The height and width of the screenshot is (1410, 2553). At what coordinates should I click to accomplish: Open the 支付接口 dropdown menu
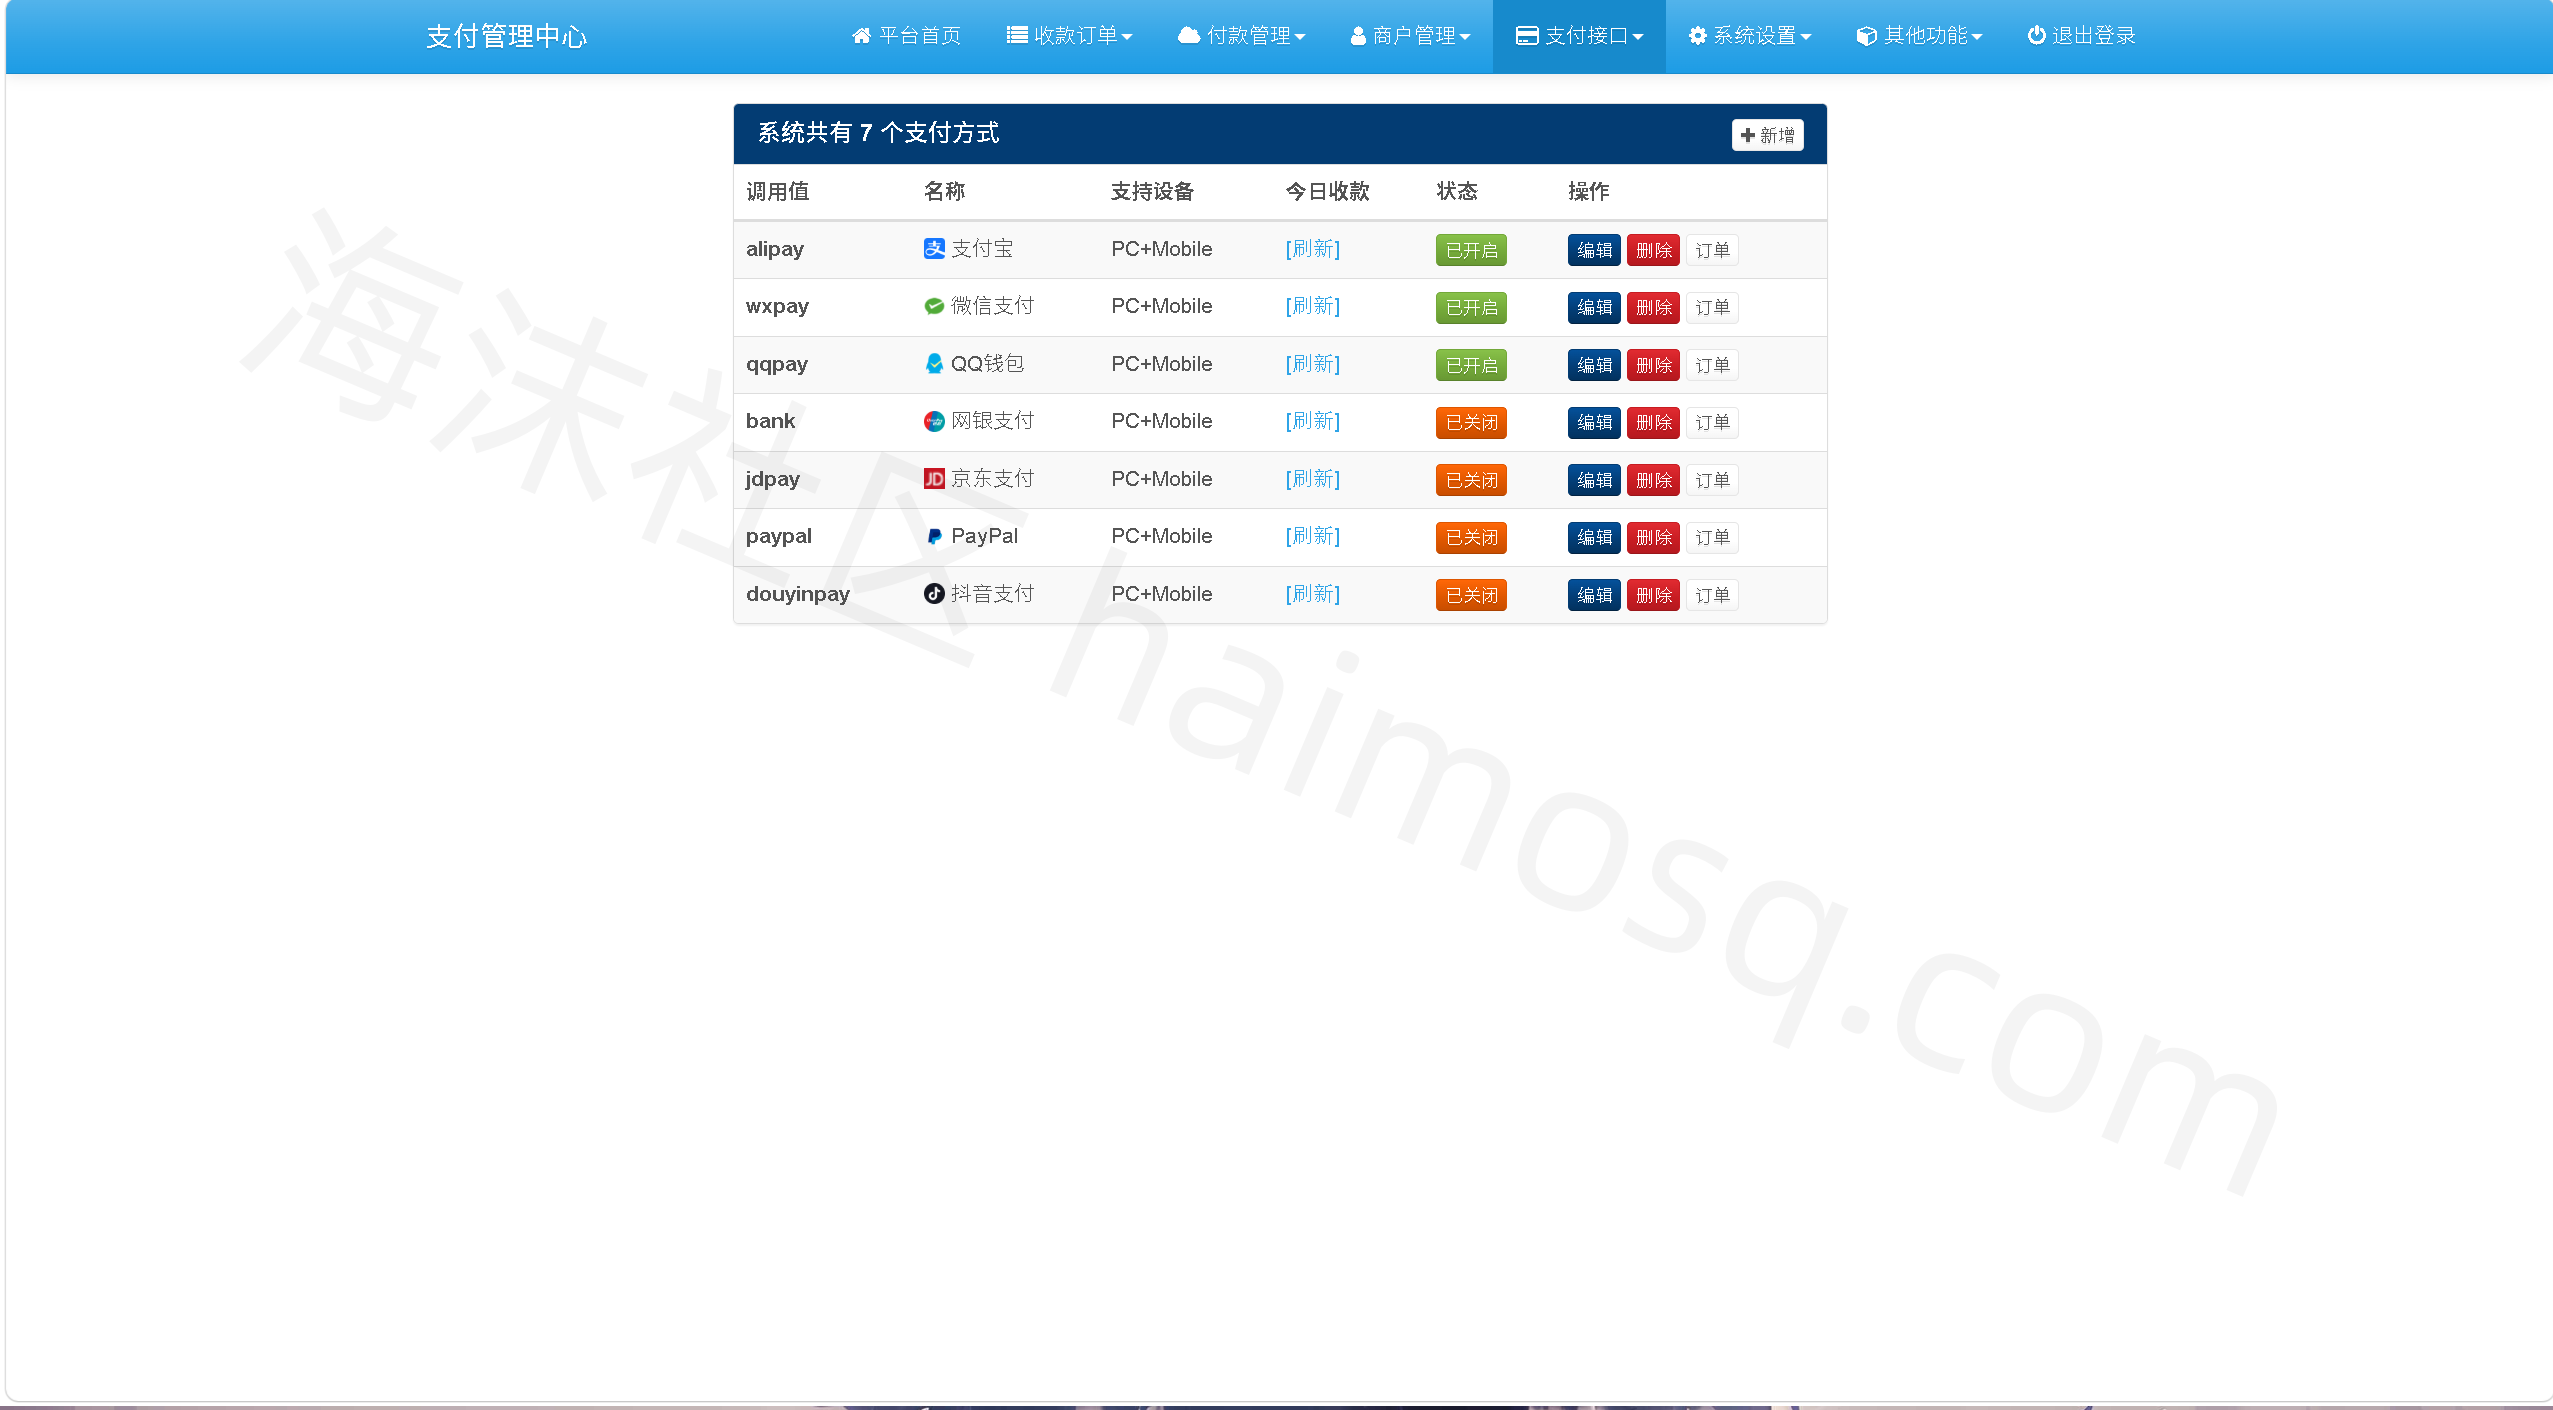pos(1579,36)
